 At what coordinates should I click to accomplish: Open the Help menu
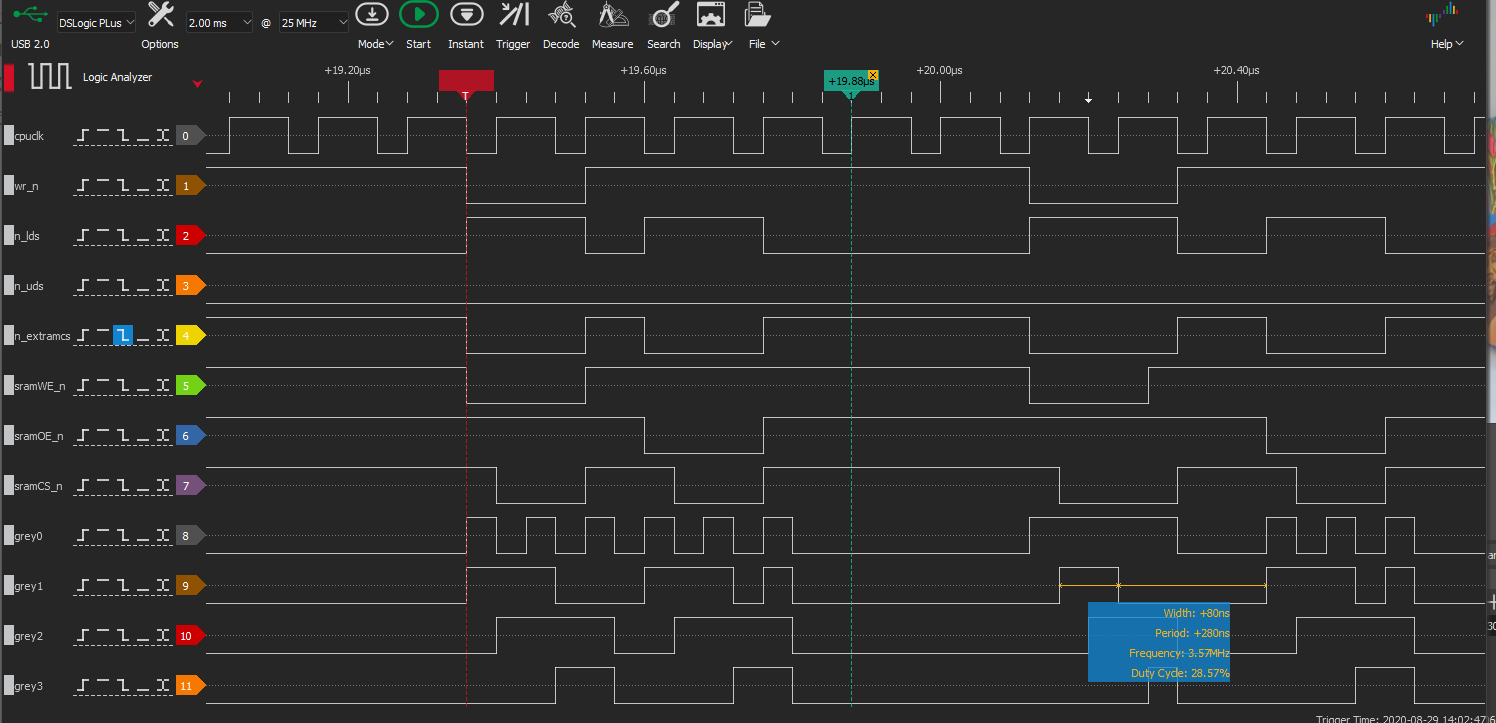pyautogui.click(x=1446, y=43)
